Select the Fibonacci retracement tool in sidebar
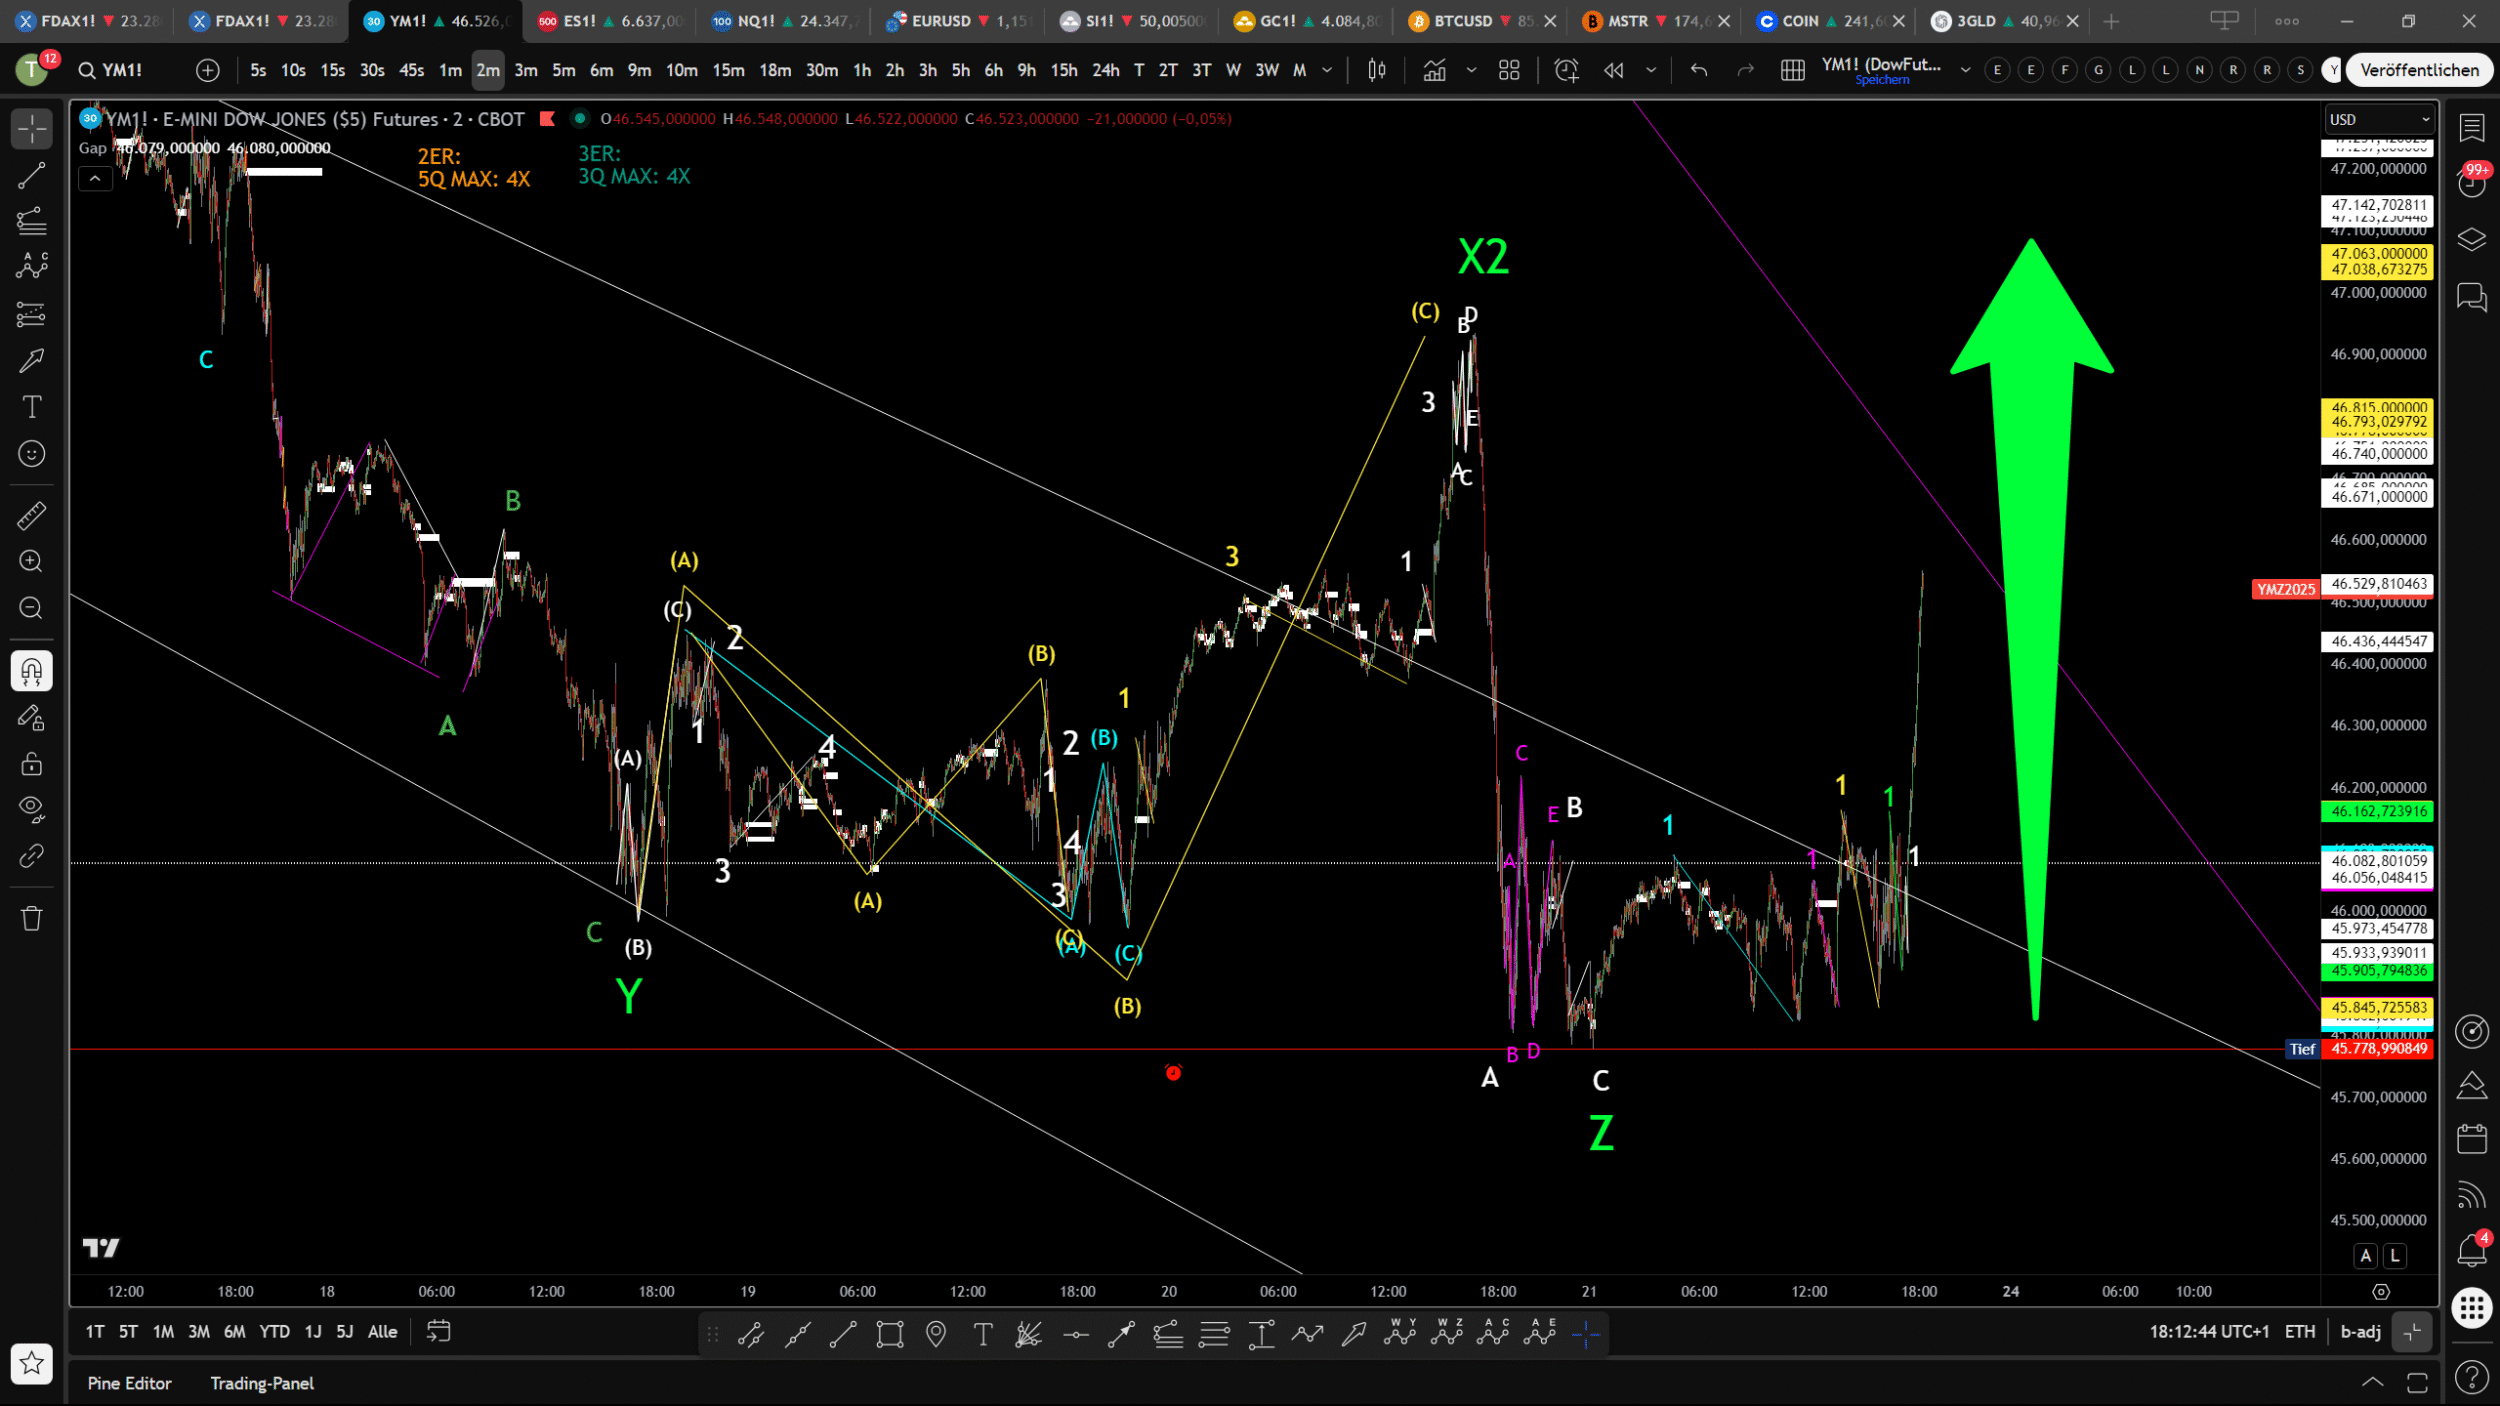 (x=31, y=221)
